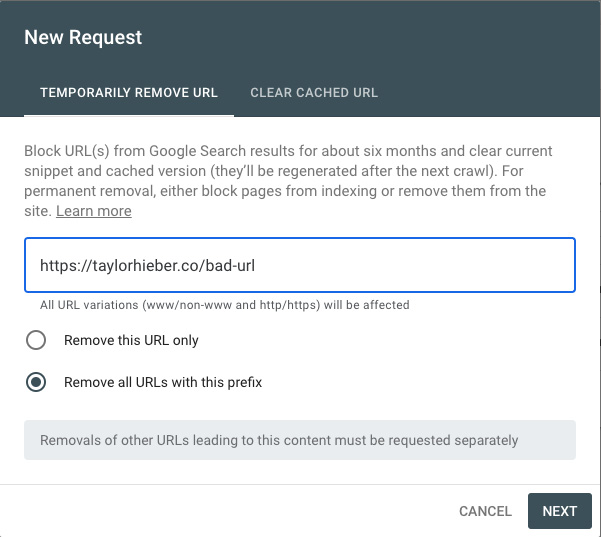Screen dimensions: 601x537
Task: Select the Remove this URL only radio button
Action: pyautogui.click(x=36, y=340)
